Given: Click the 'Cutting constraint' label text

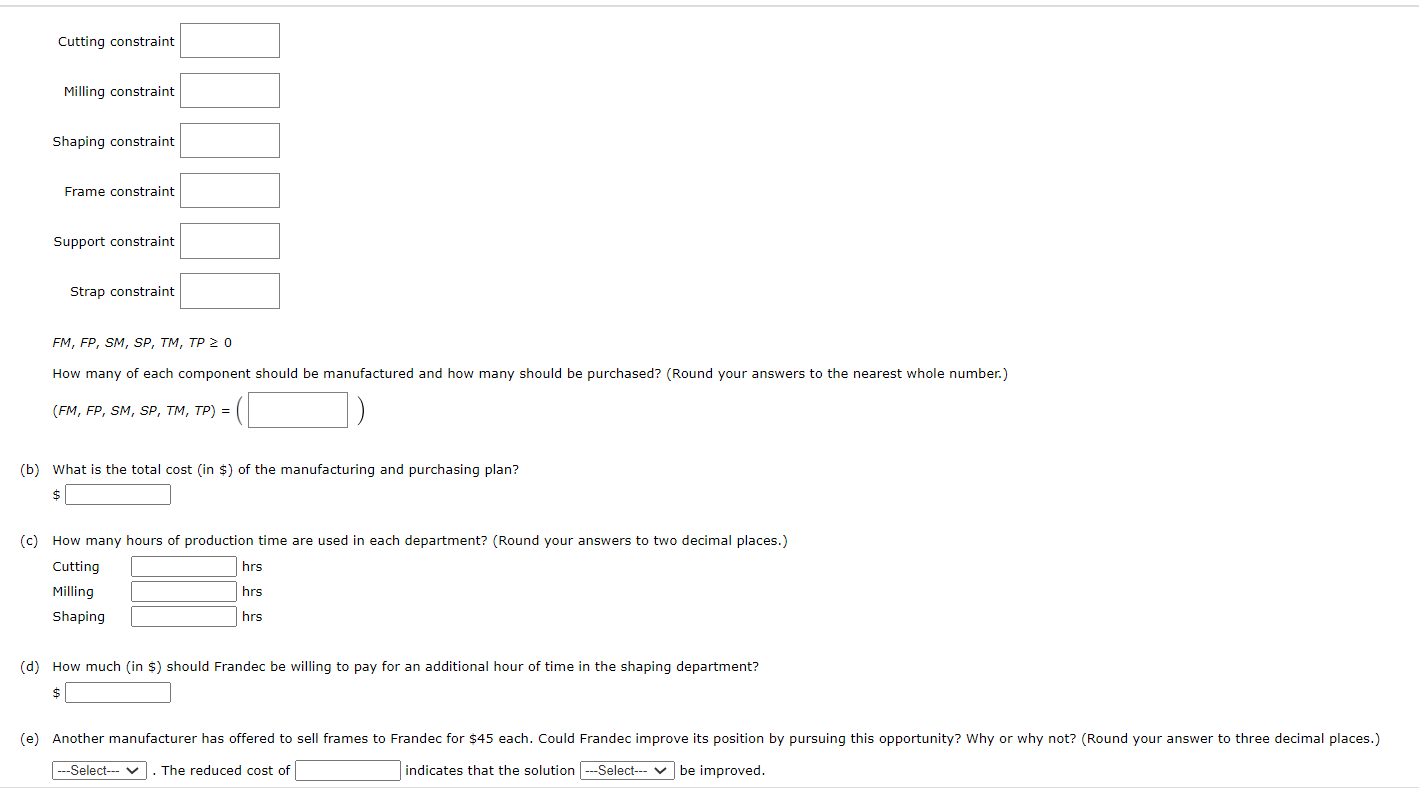Looking at the screenshot, I should [x=116, y=42].
